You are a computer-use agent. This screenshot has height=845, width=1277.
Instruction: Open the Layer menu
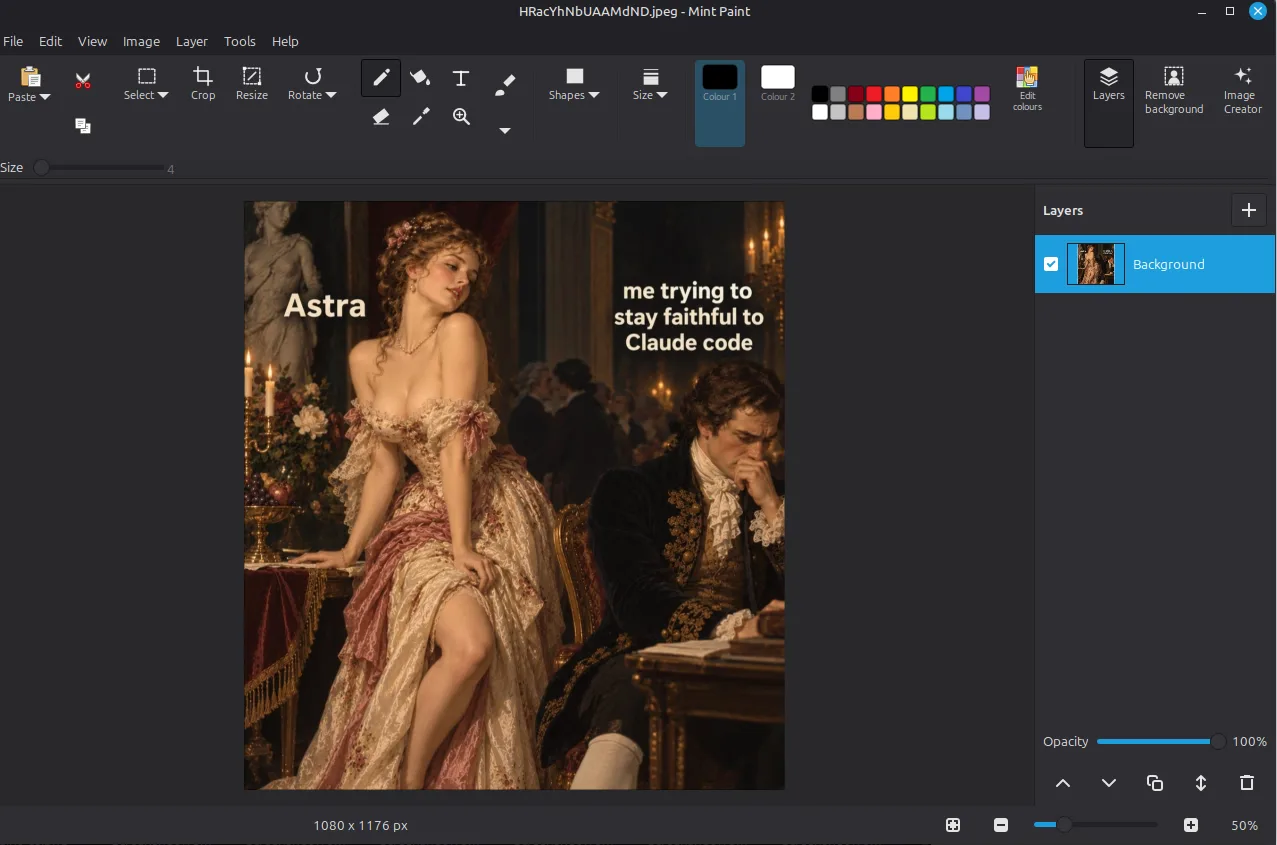pos(192,41)
